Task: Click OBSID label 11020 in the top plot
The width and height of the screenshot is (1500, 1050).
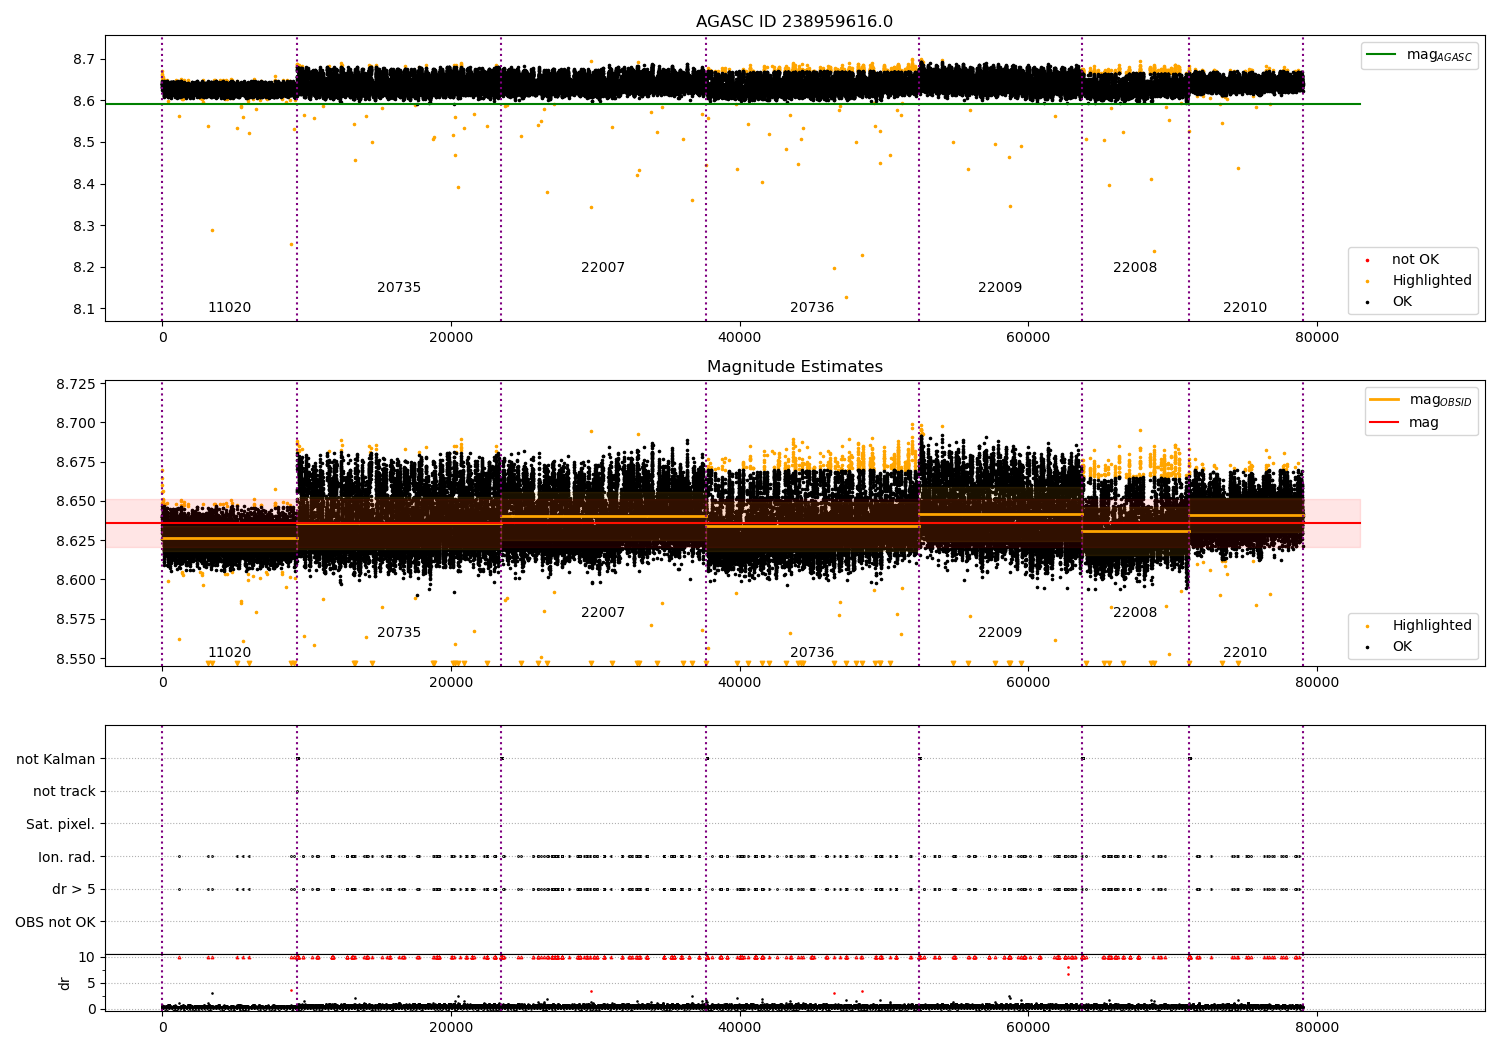Action: tap(229, 308)
